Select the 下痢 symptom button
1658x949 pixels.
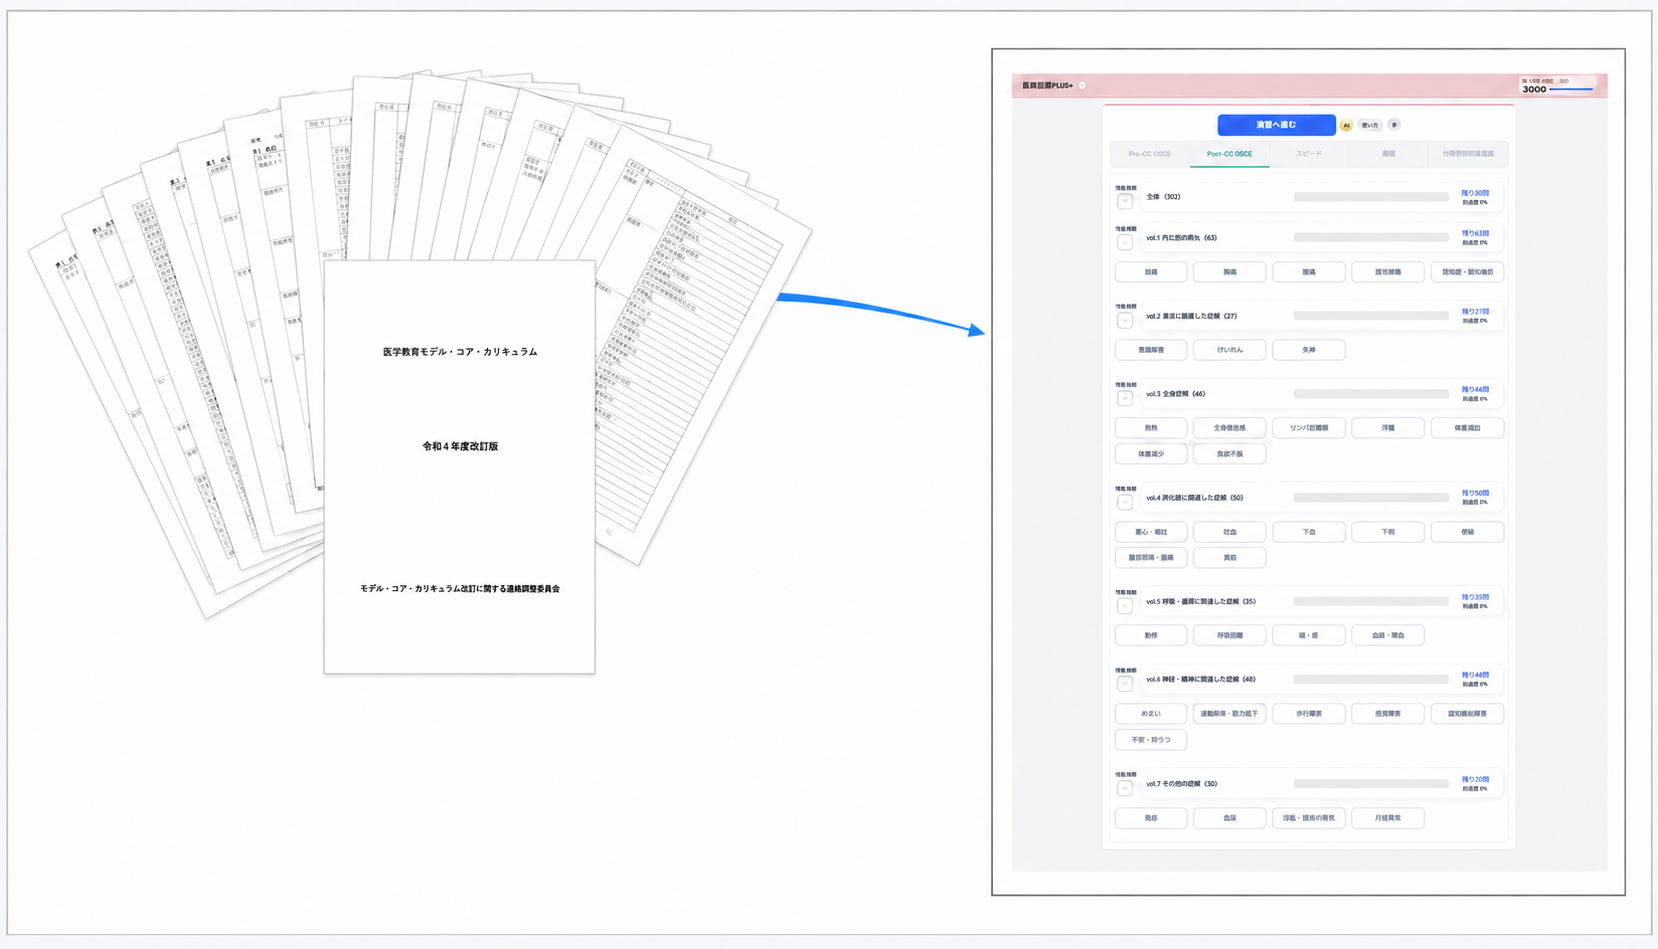(x=1388, y=532)
